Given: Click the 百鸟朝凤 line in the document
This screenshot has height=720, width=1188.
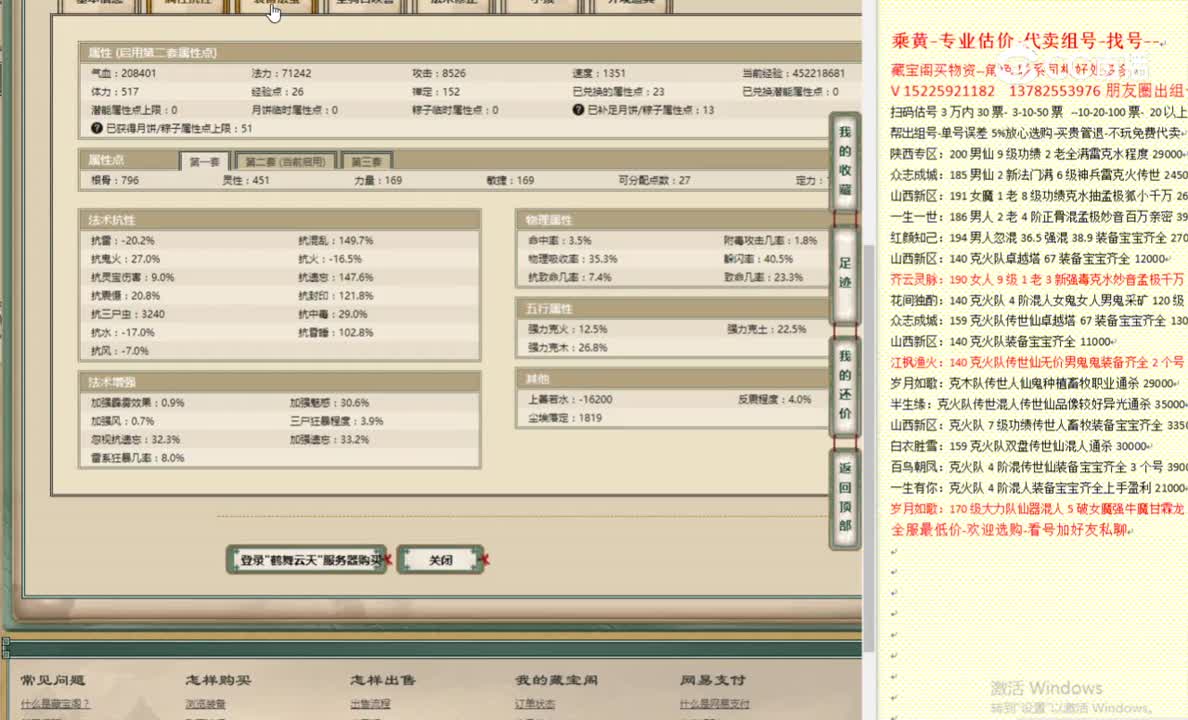Looking at the screenshot, I should (x=1038, y=467).
